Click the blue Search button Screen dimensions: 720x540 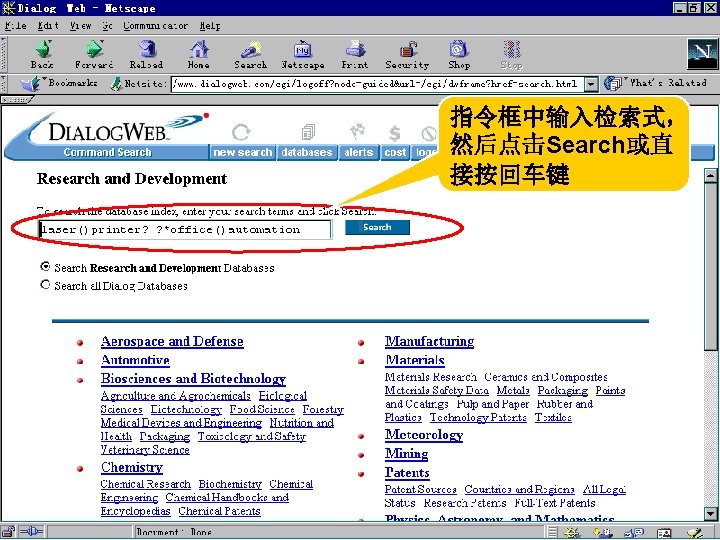(x=377, y=227)
